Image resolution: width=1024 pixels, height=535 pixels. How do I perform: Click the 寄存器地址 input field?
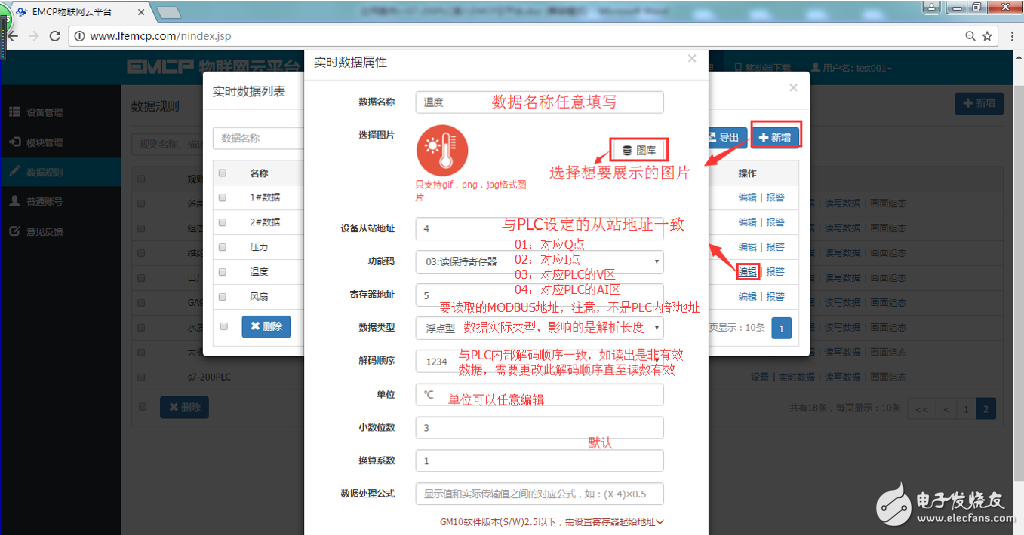coord(539,295)
